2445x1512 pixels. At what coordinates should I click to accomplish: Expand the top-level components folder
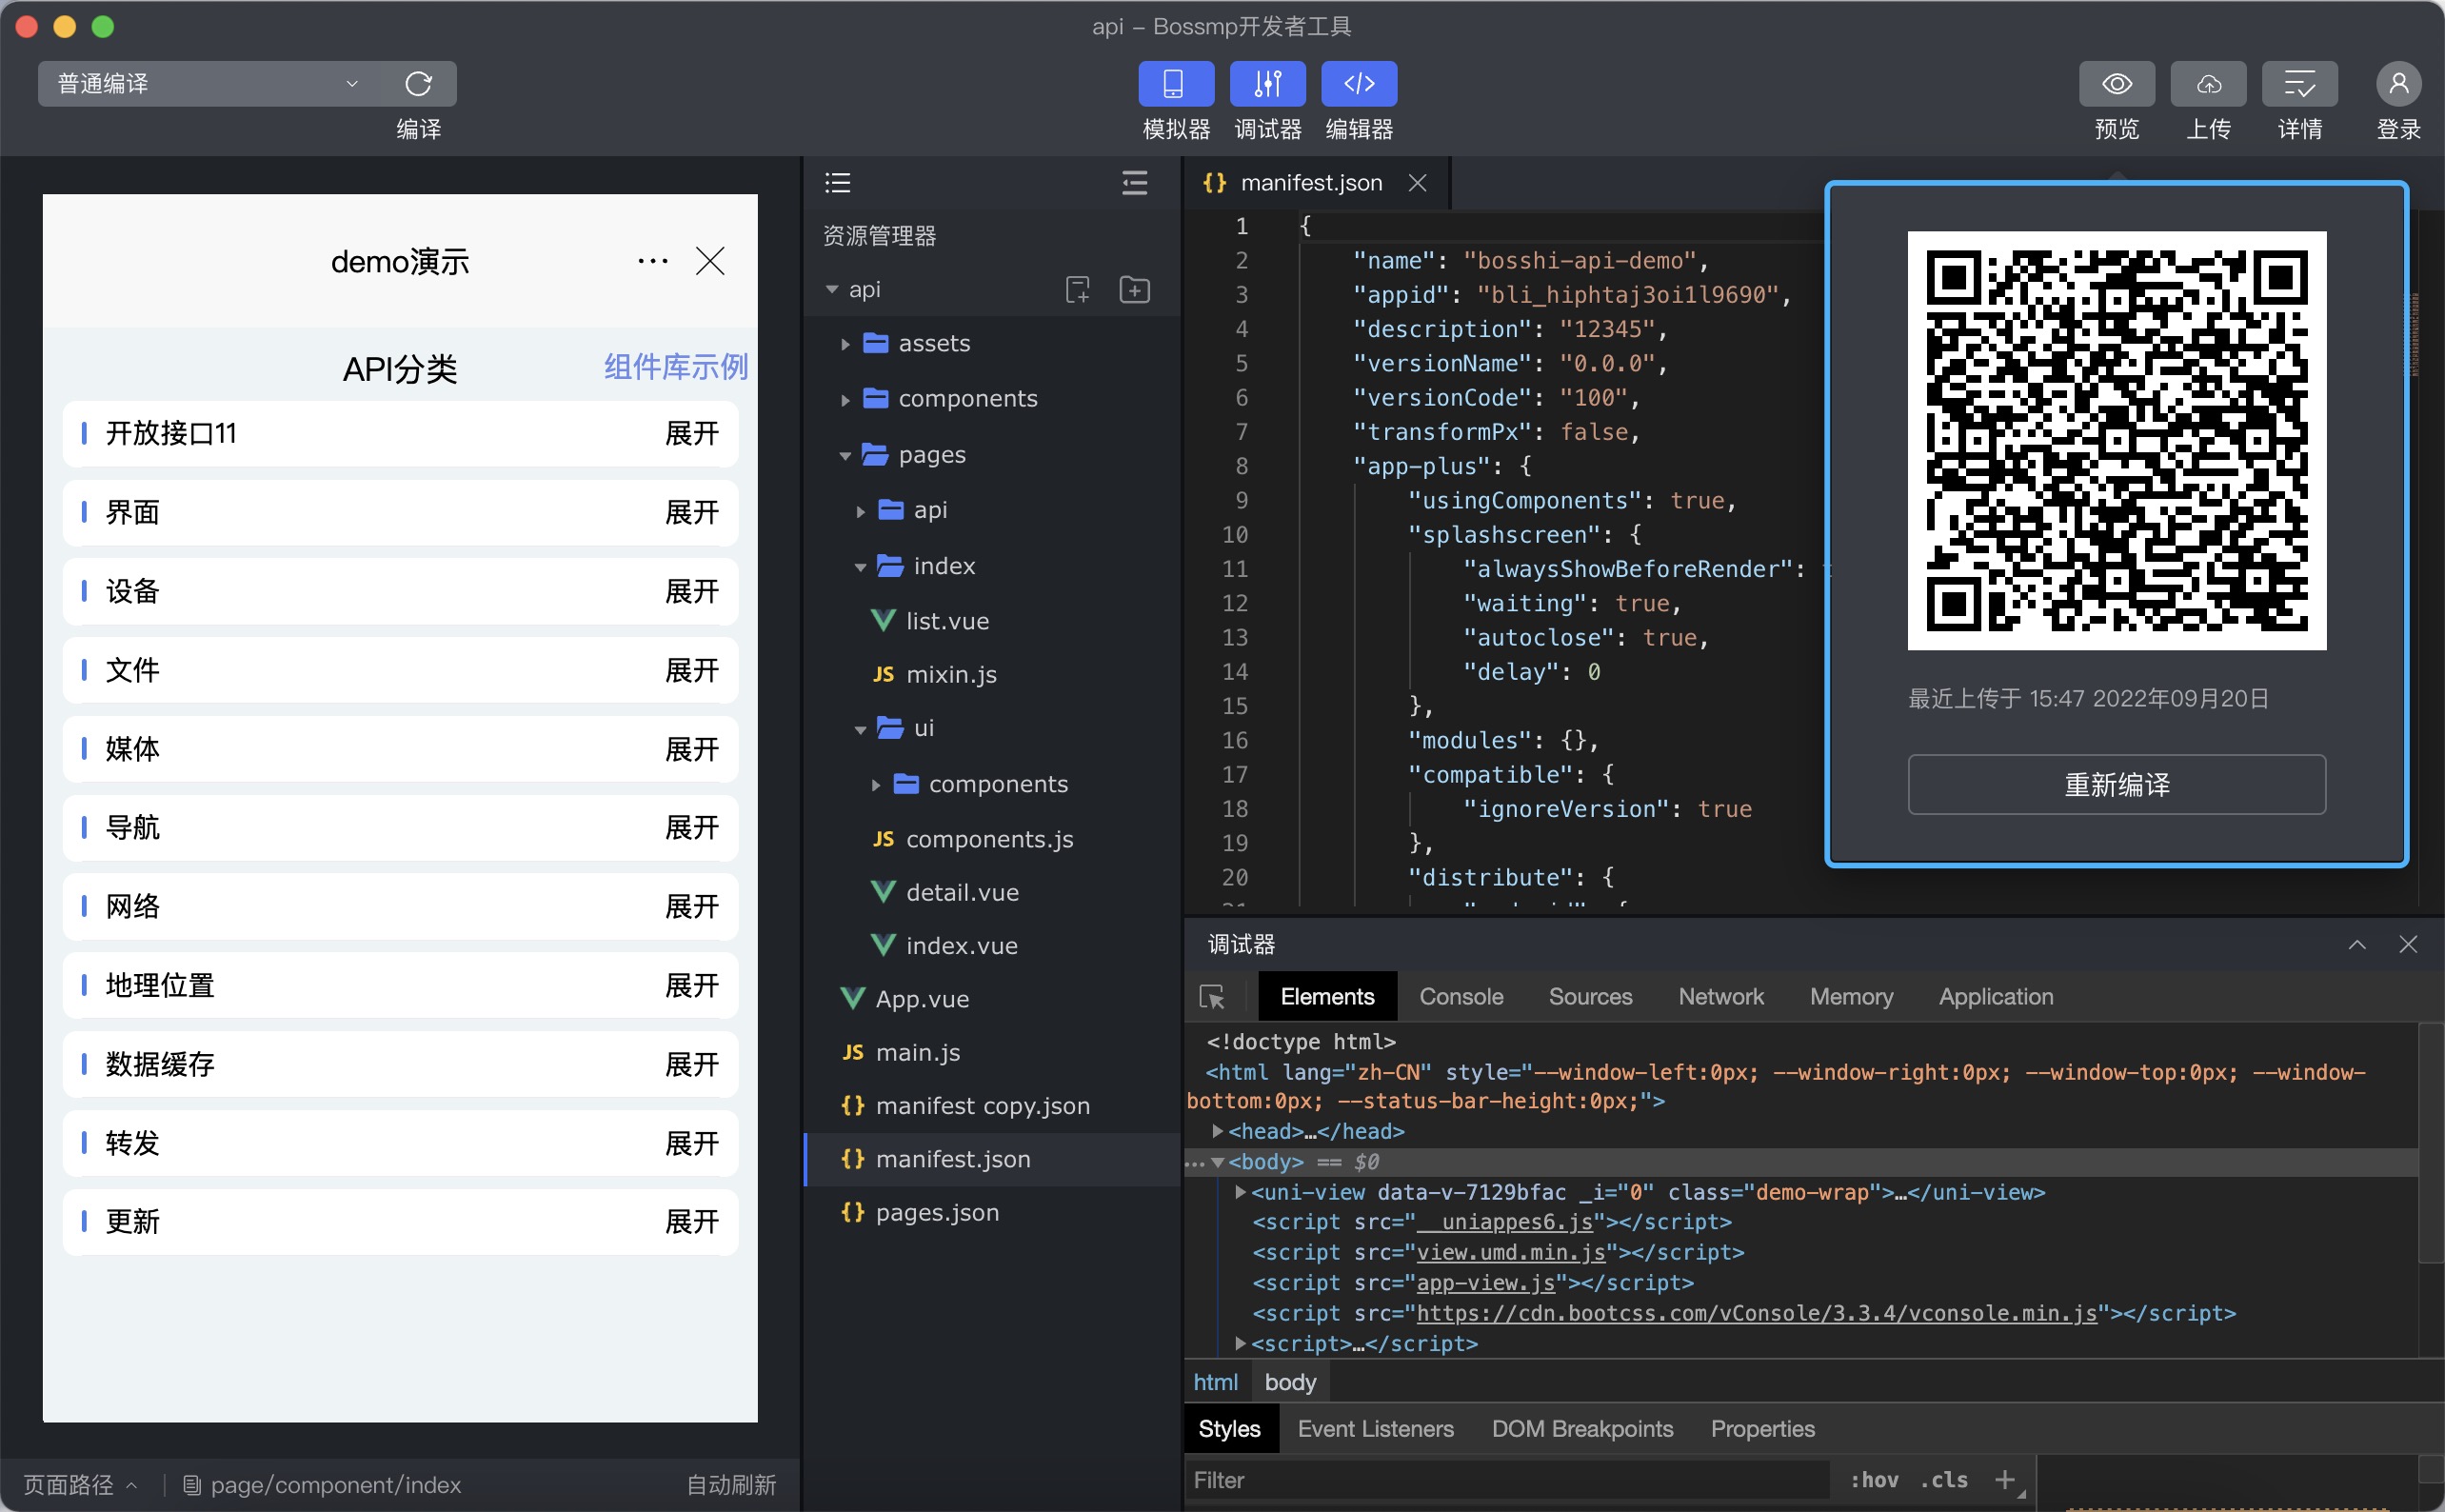coord(846,399)
